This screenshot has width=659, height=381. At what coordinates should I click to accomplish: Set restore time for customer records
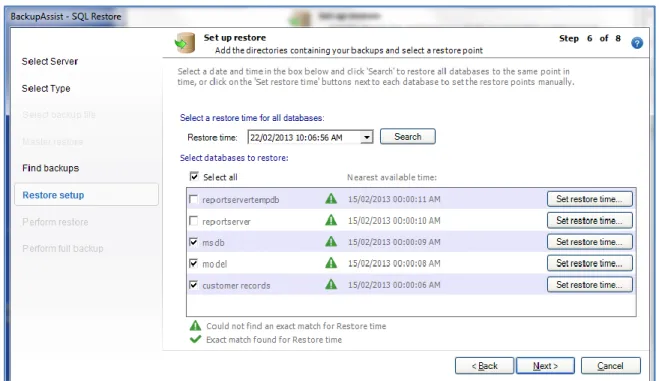tap(590, 284)
